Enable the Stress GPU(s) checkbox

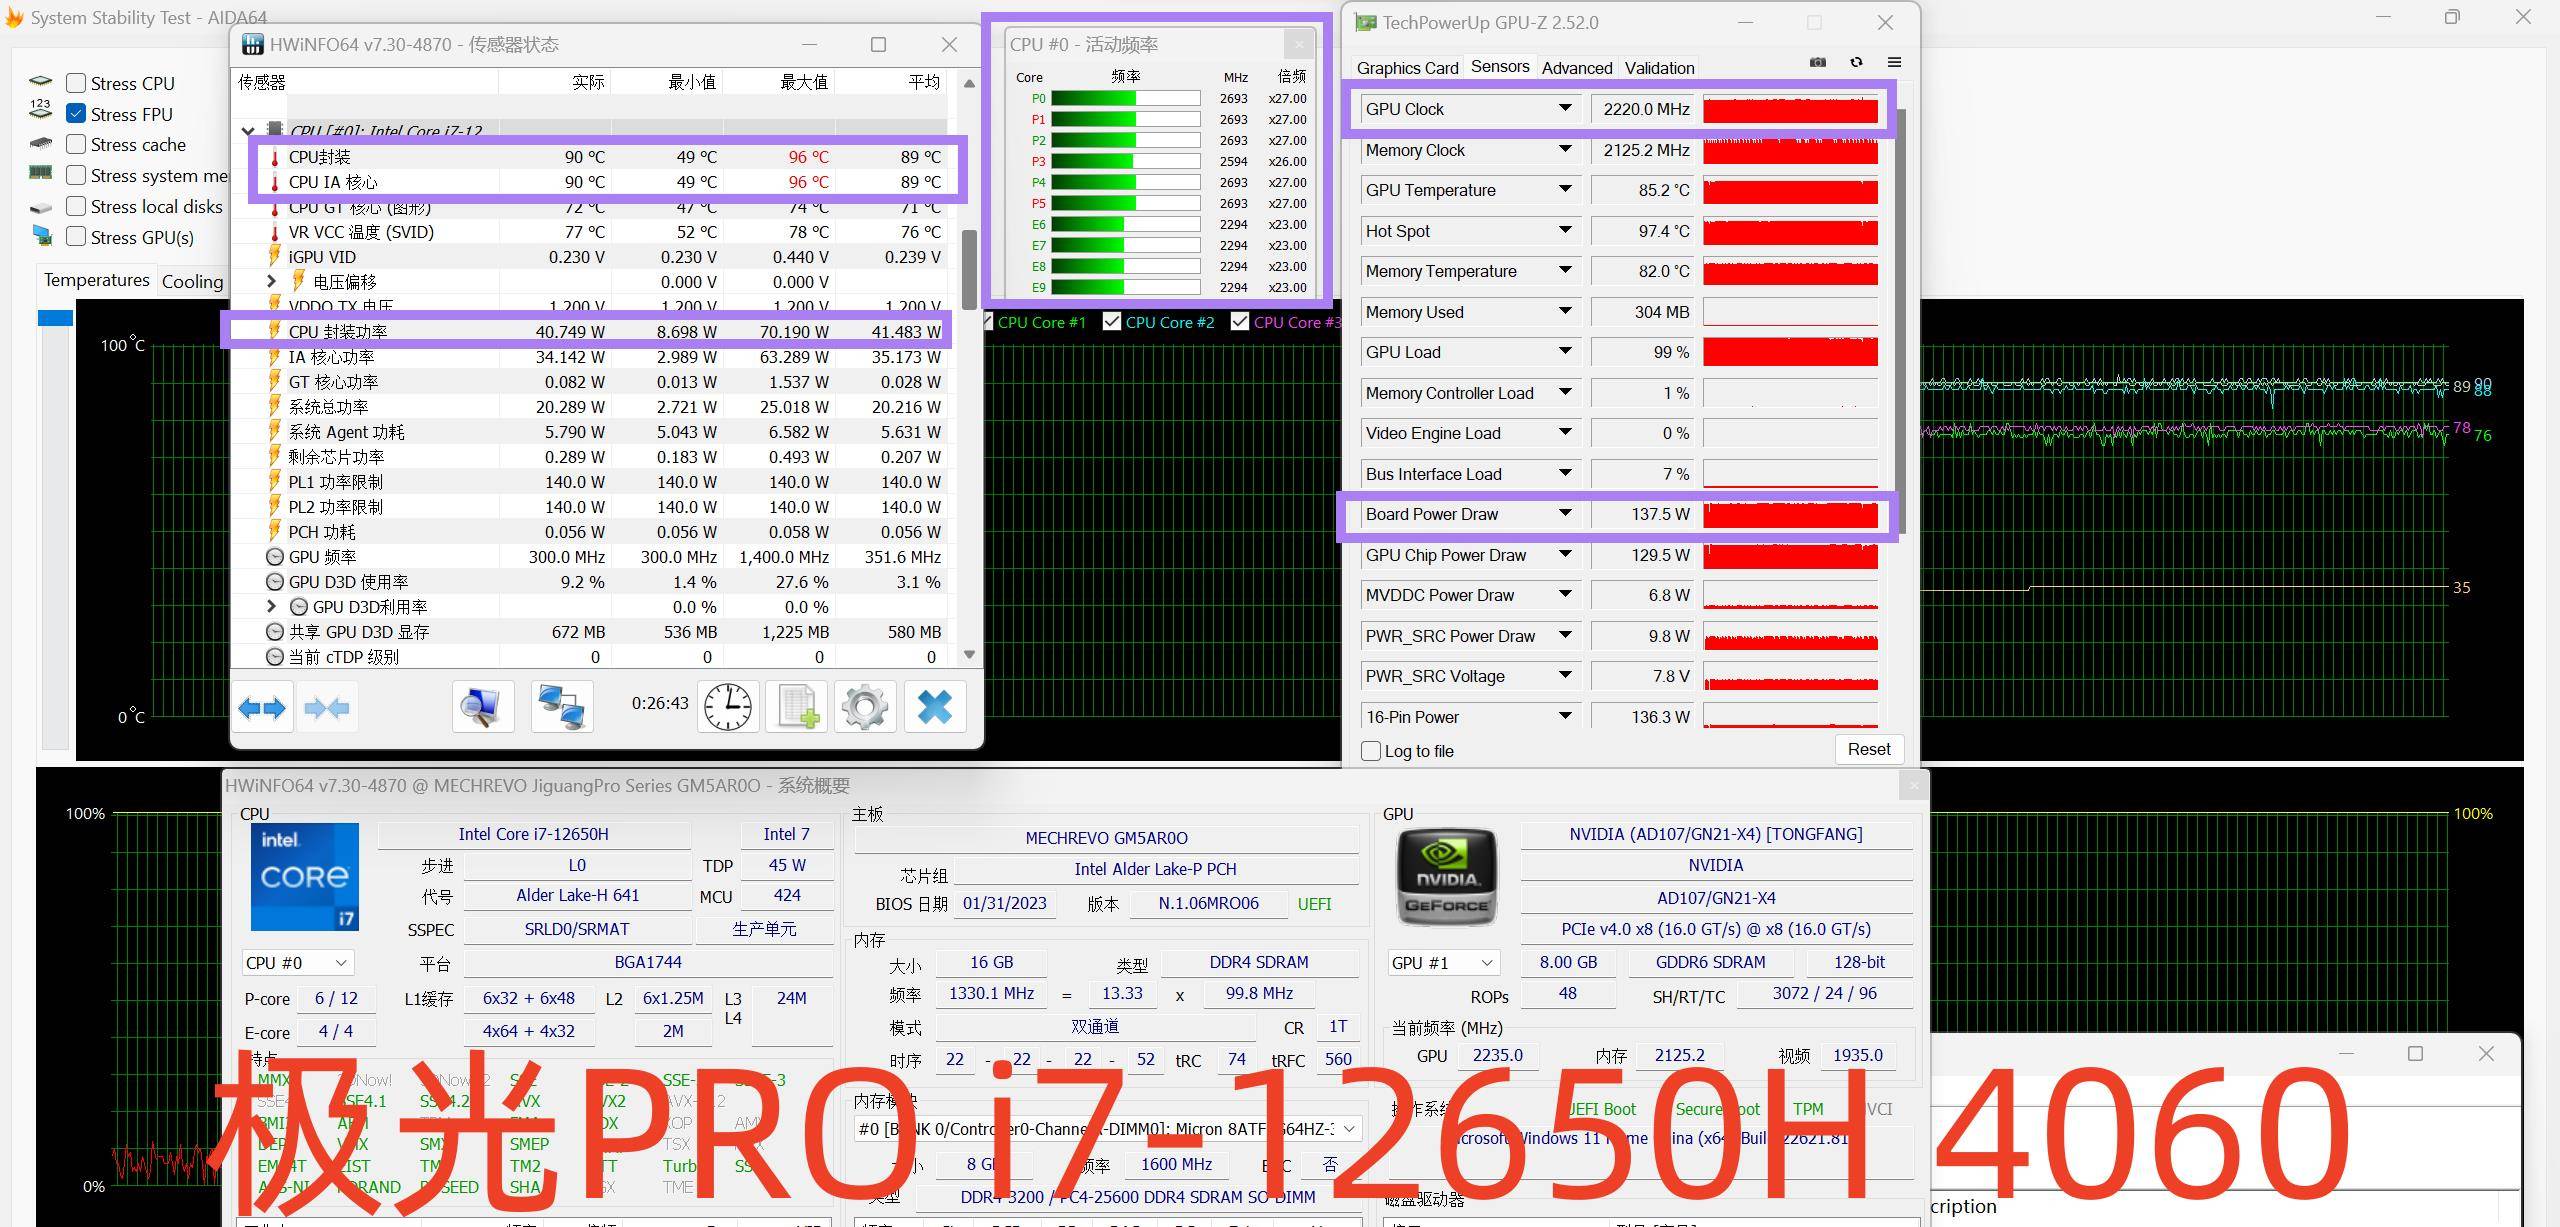76,237
